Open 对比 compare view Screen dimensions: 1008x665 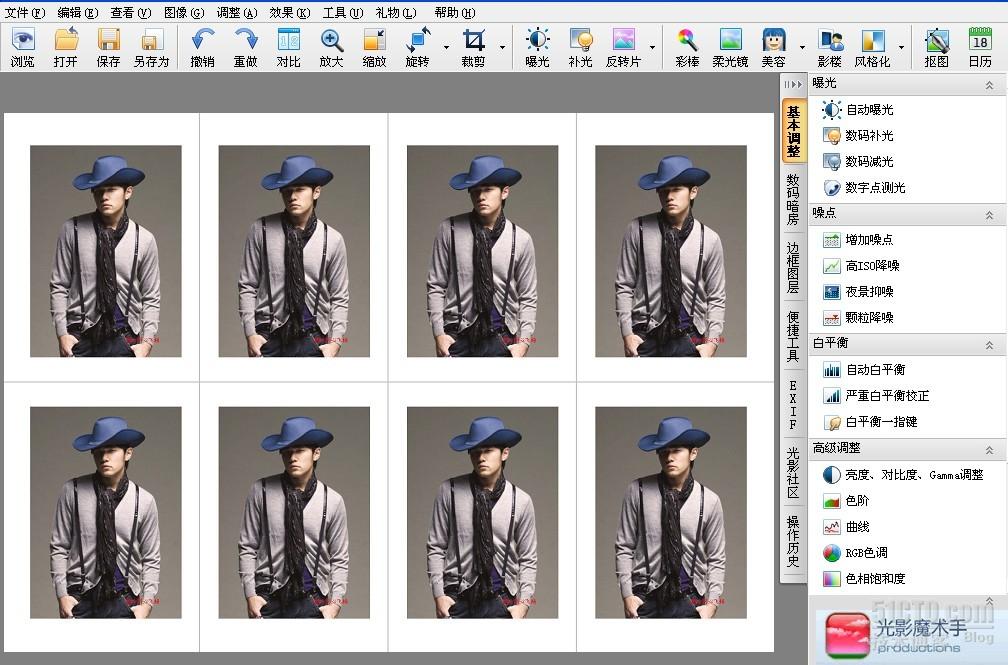click(289, 48)
